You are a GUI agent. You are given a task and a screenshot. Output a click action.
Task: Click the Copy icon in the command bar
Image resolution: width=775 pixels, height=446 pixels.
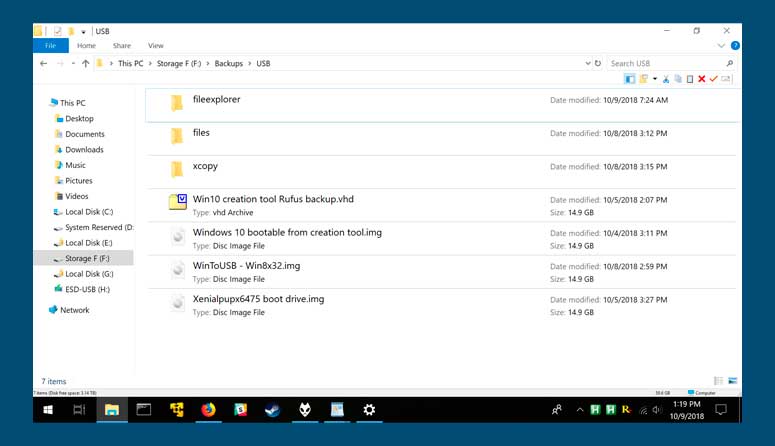click(678, 79)
